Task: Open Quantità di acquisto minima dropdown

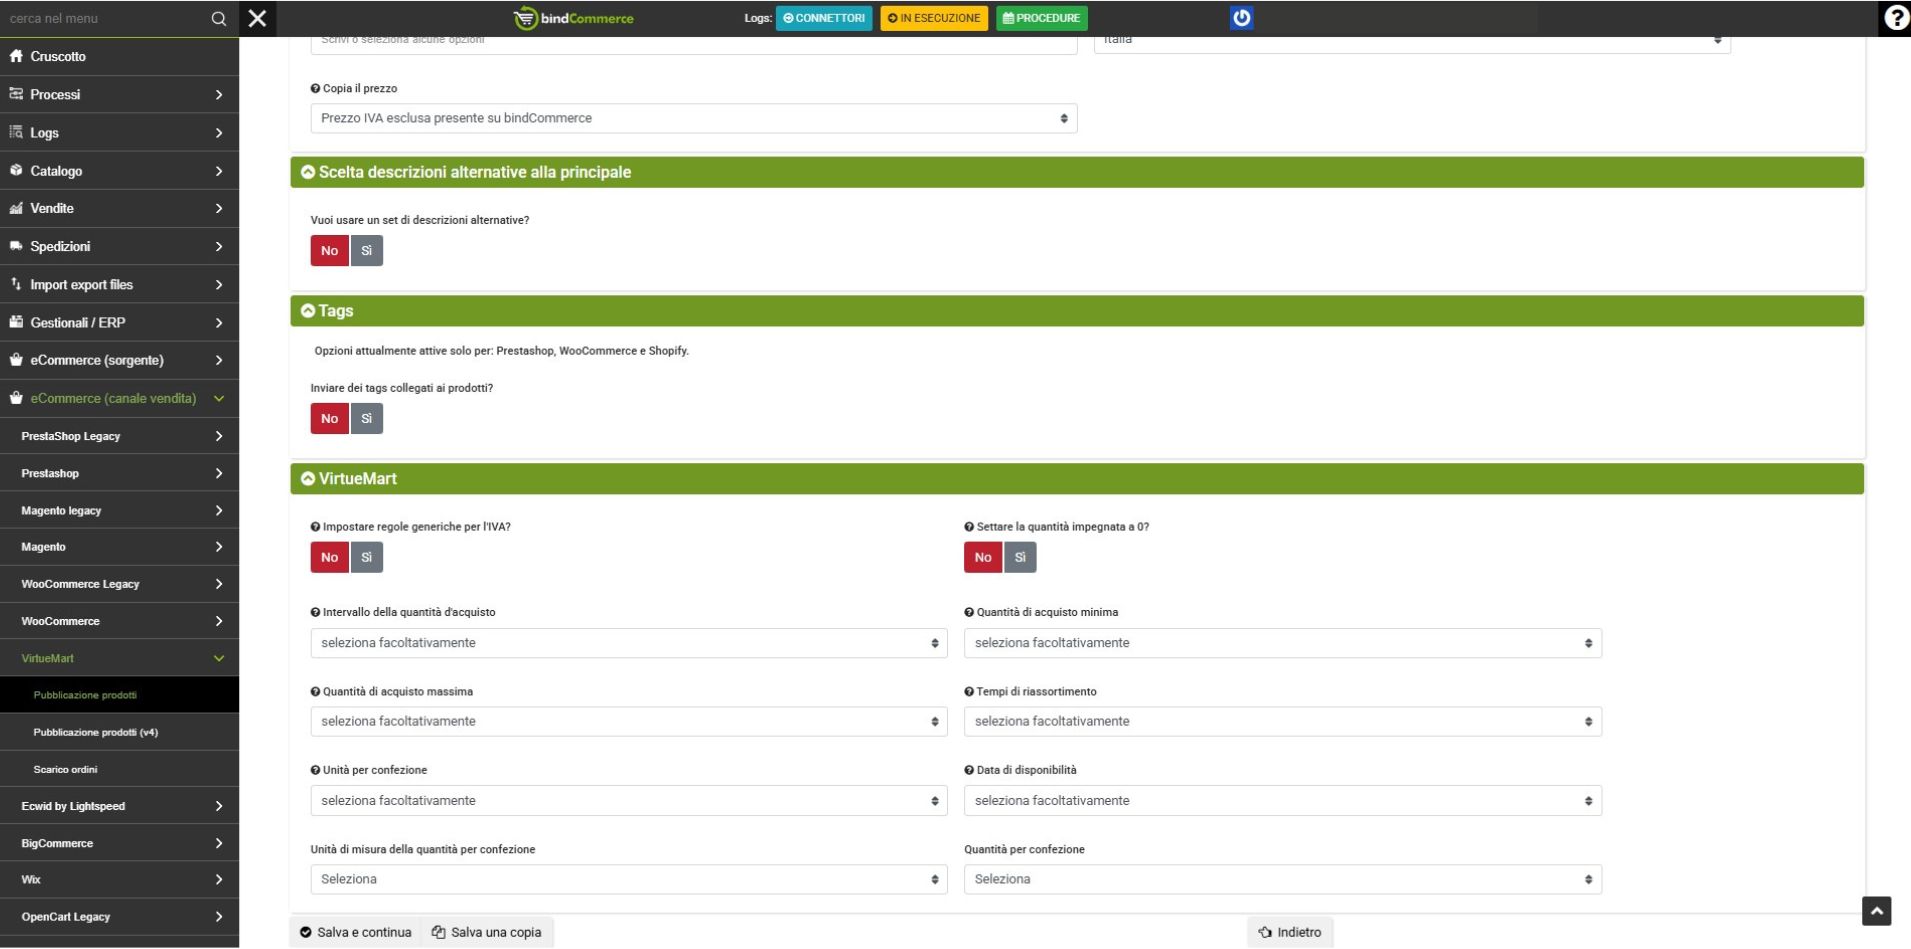Action: [x=1282, y=643]
